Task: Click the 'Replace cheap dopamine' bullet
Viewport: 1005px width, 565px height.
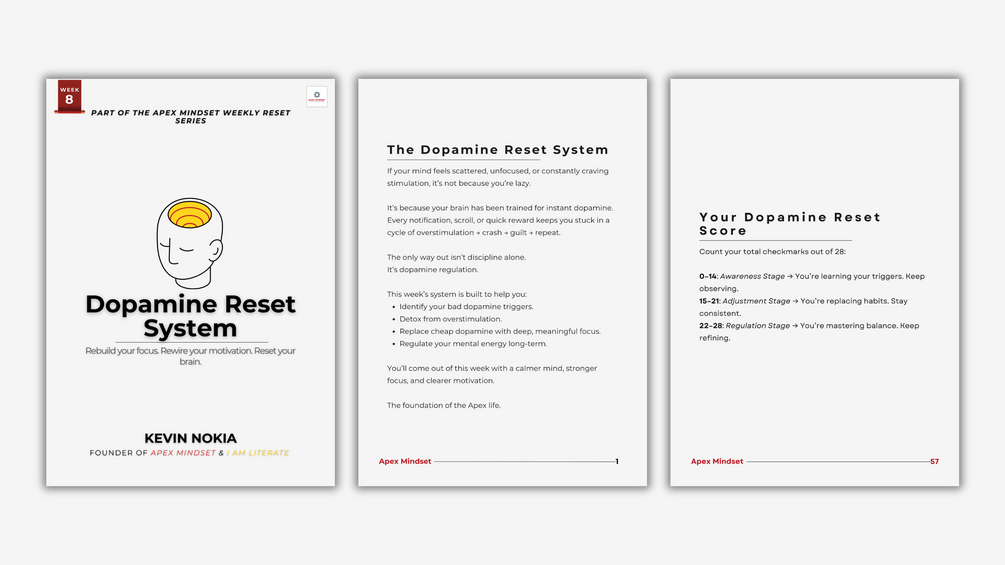Action: pyautogui.click(x=500, y=331)
